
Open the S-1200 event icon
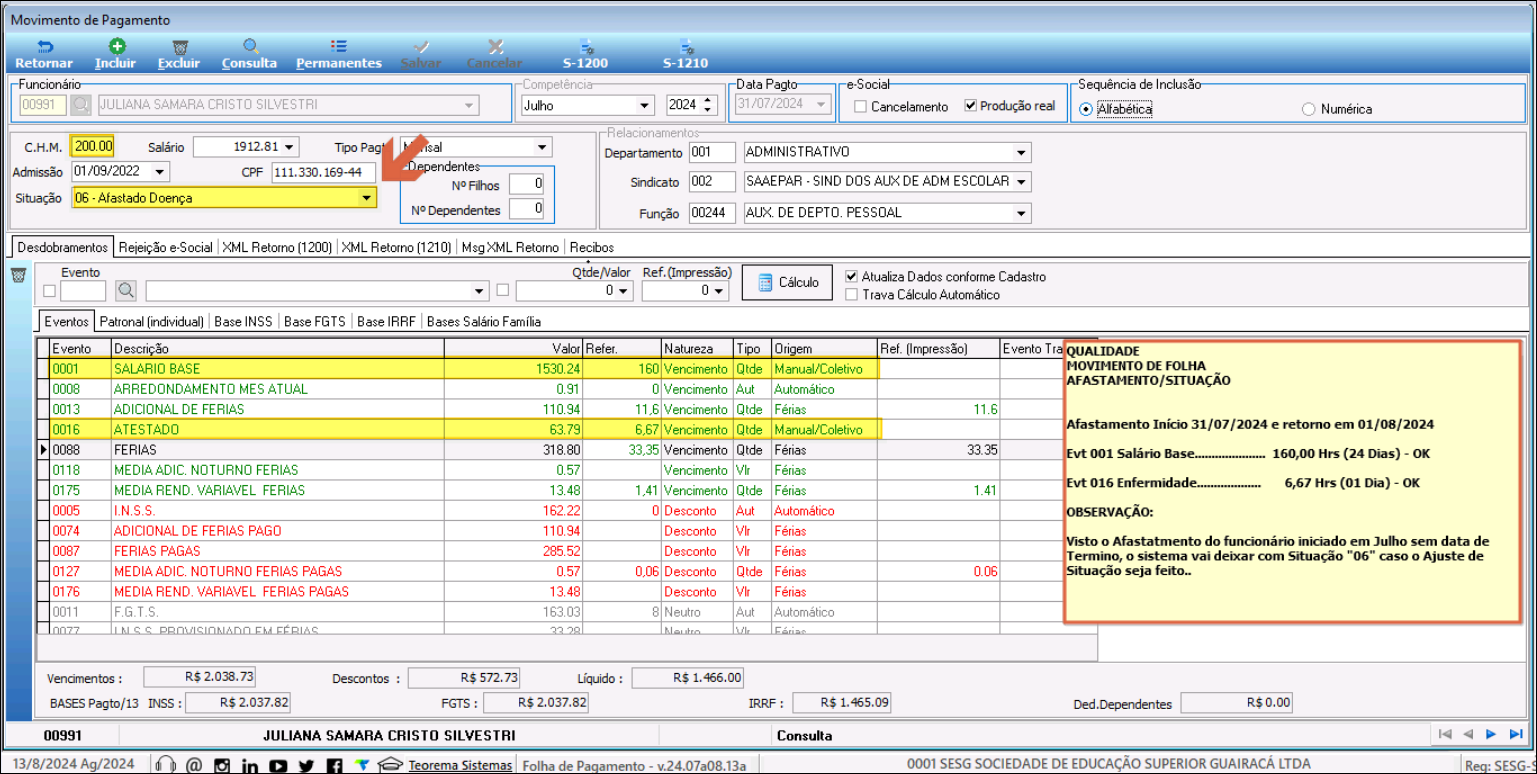point(587,46)
